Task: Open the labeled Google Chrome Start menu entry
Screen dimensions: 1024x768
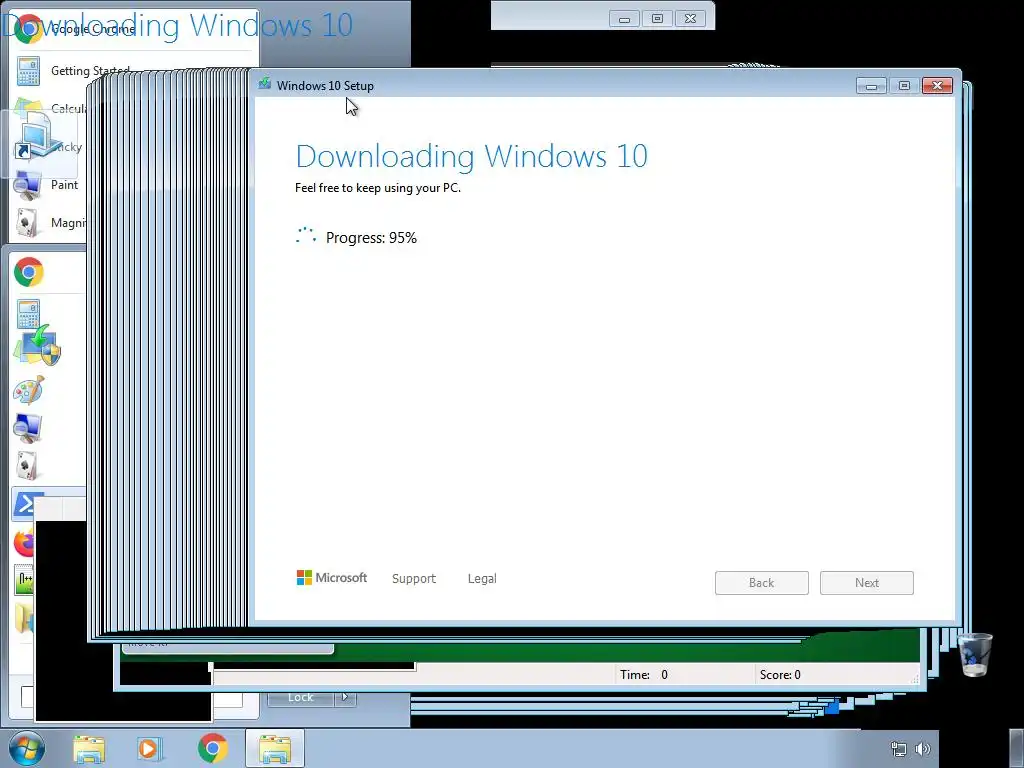Action: click(134, 29)
